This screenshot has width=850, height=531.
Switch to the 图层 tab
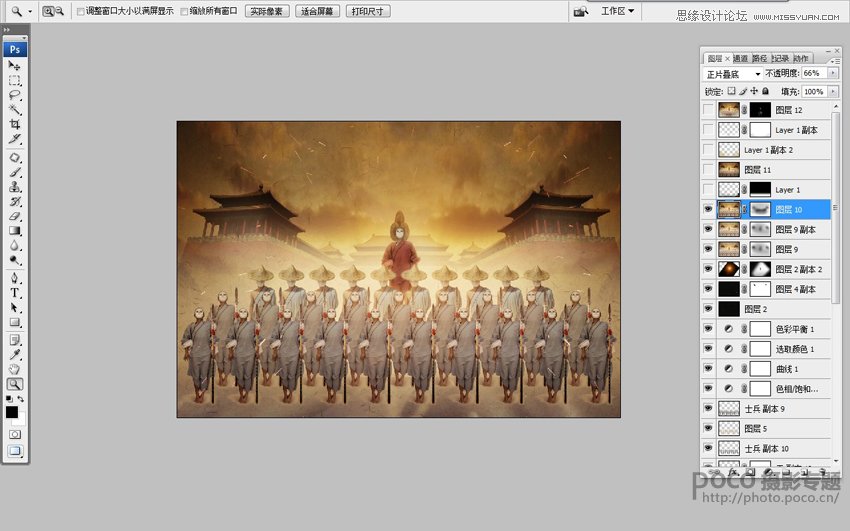pos(714,59)
